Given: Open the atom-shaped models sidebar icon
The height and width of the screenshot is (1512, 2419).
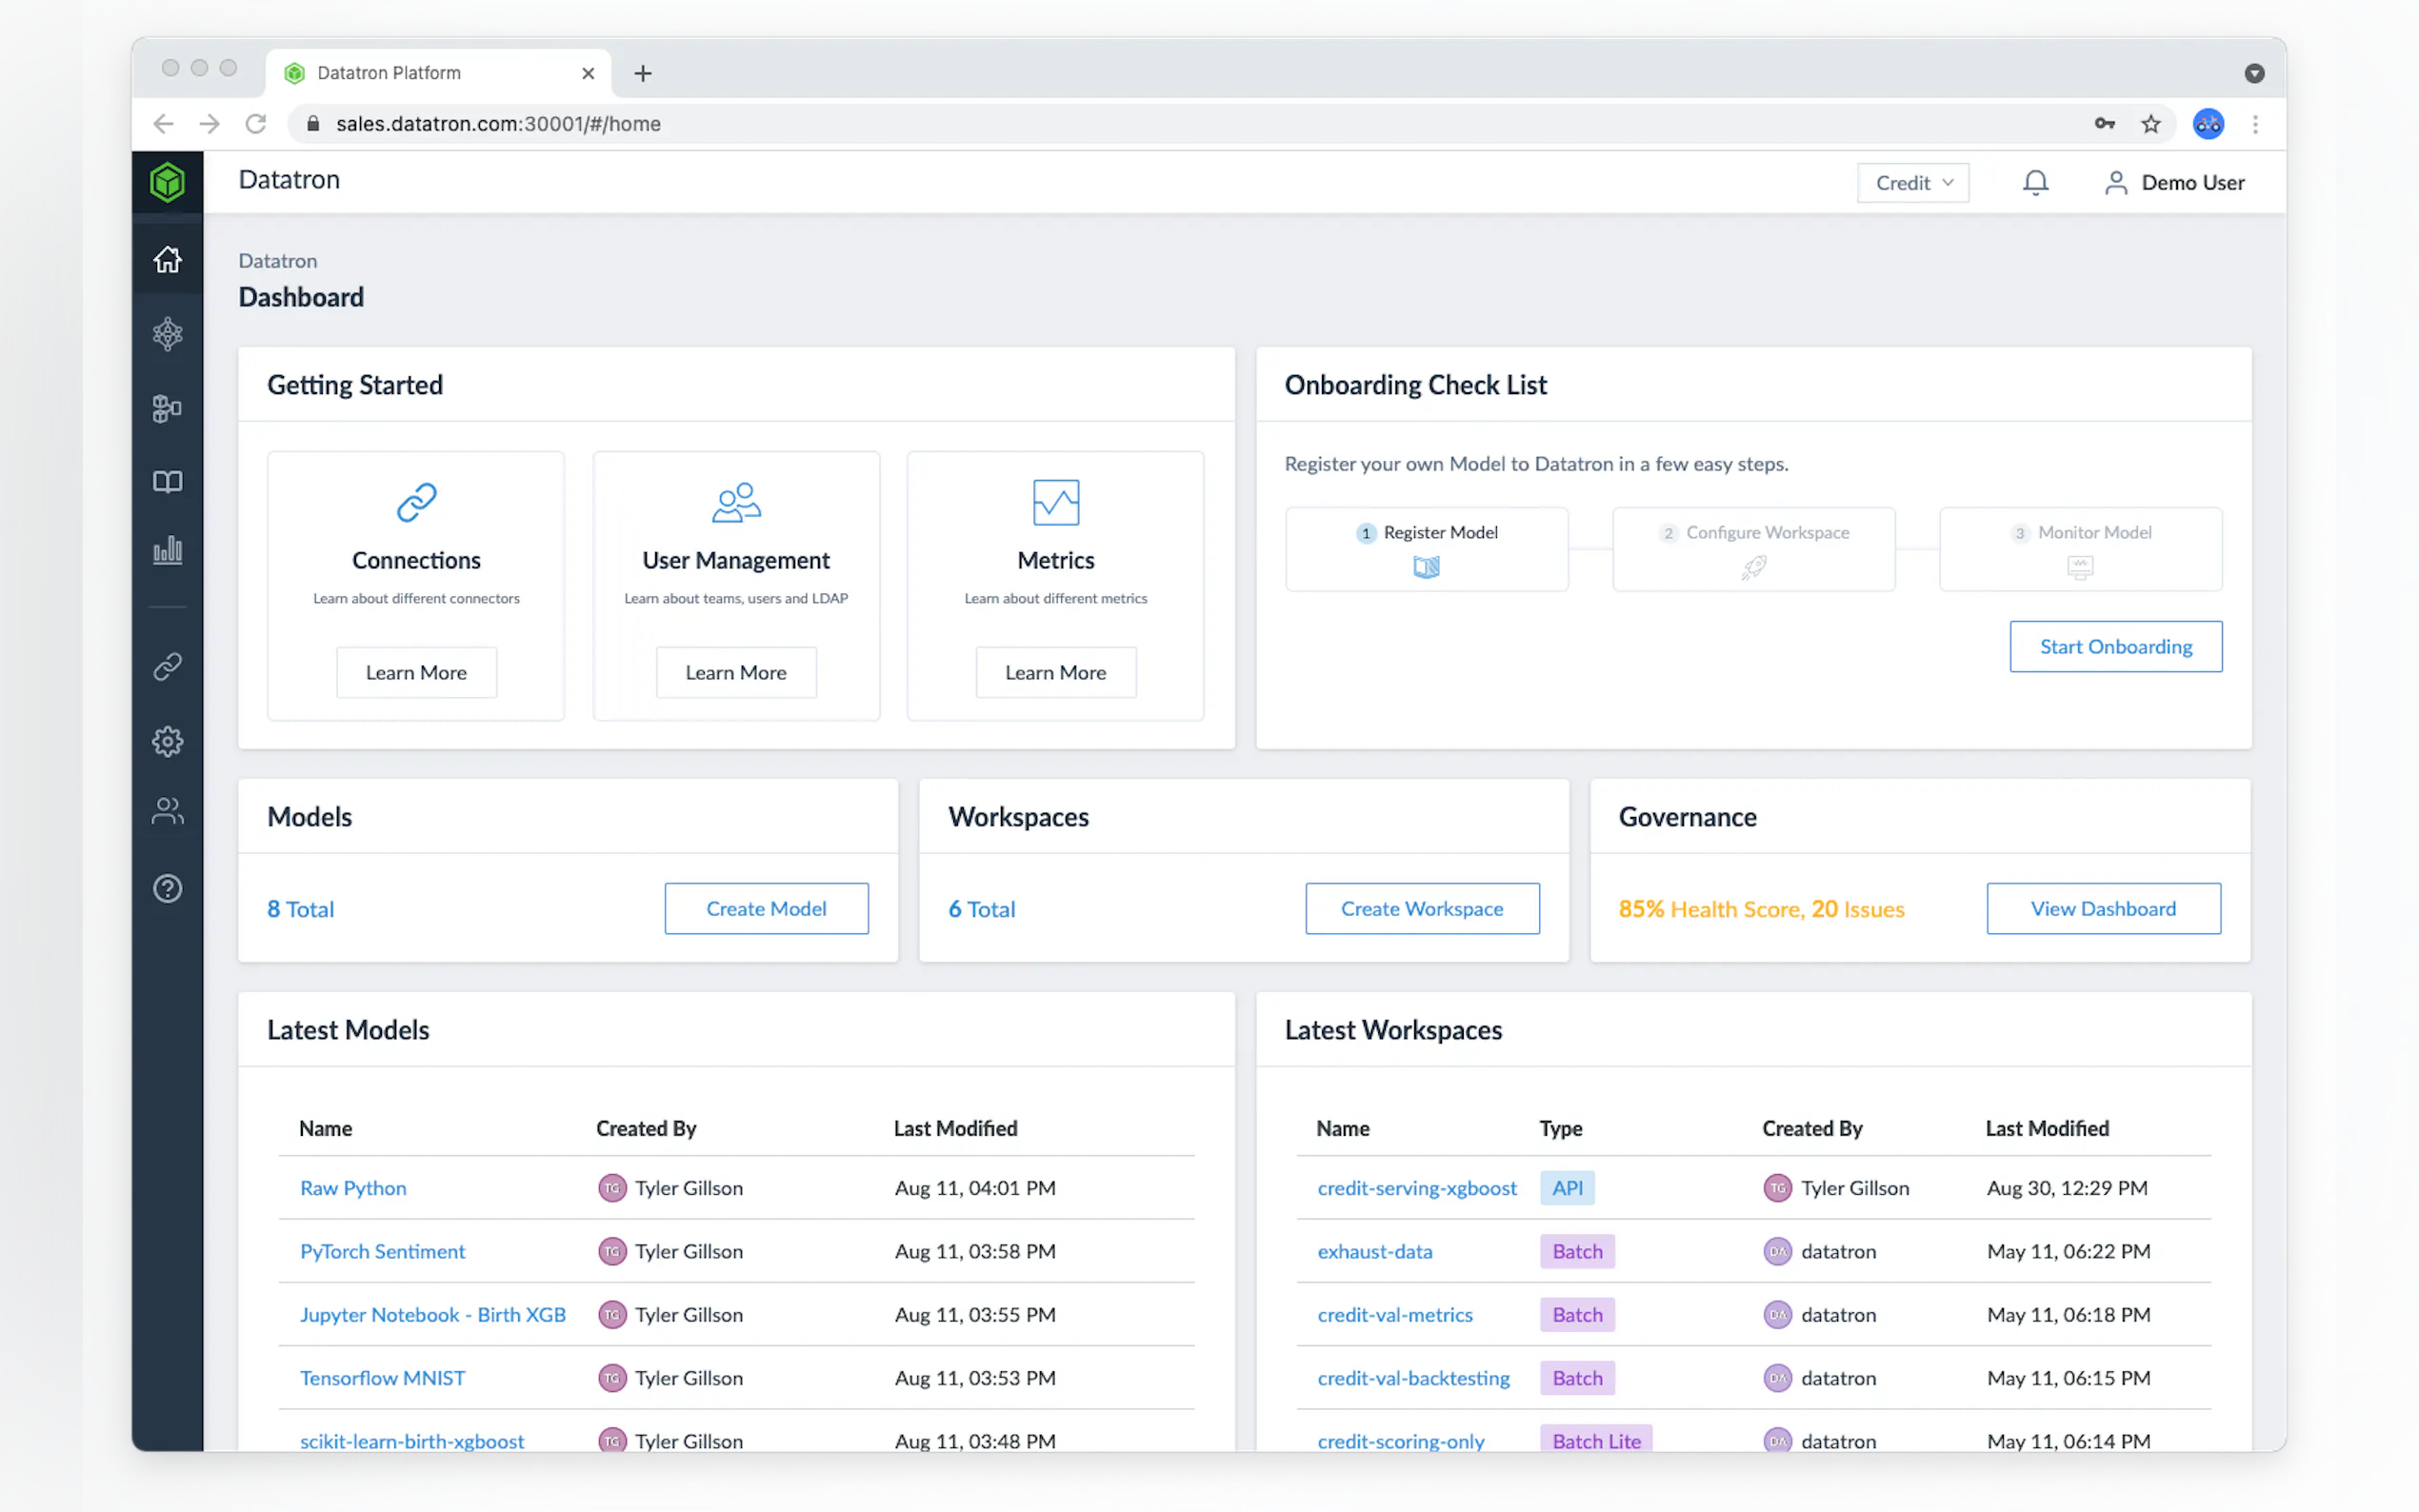Looking at the screenshot, I should point(167,334).
